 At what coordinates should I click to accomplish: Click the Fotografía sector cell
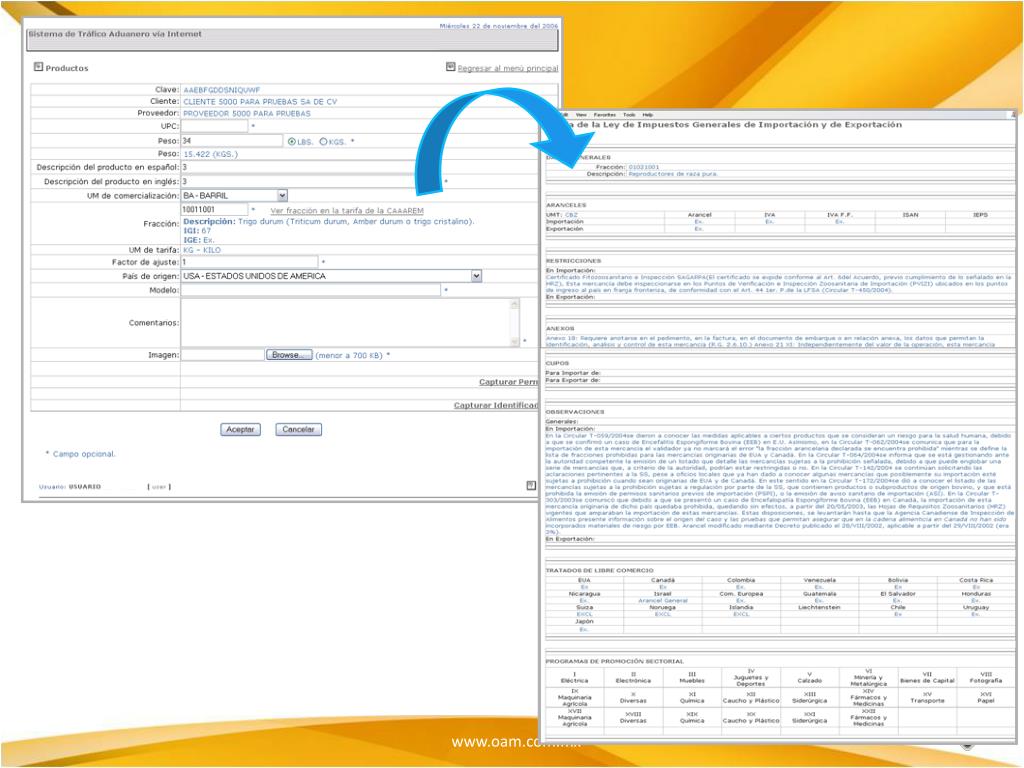click(985, 677)
